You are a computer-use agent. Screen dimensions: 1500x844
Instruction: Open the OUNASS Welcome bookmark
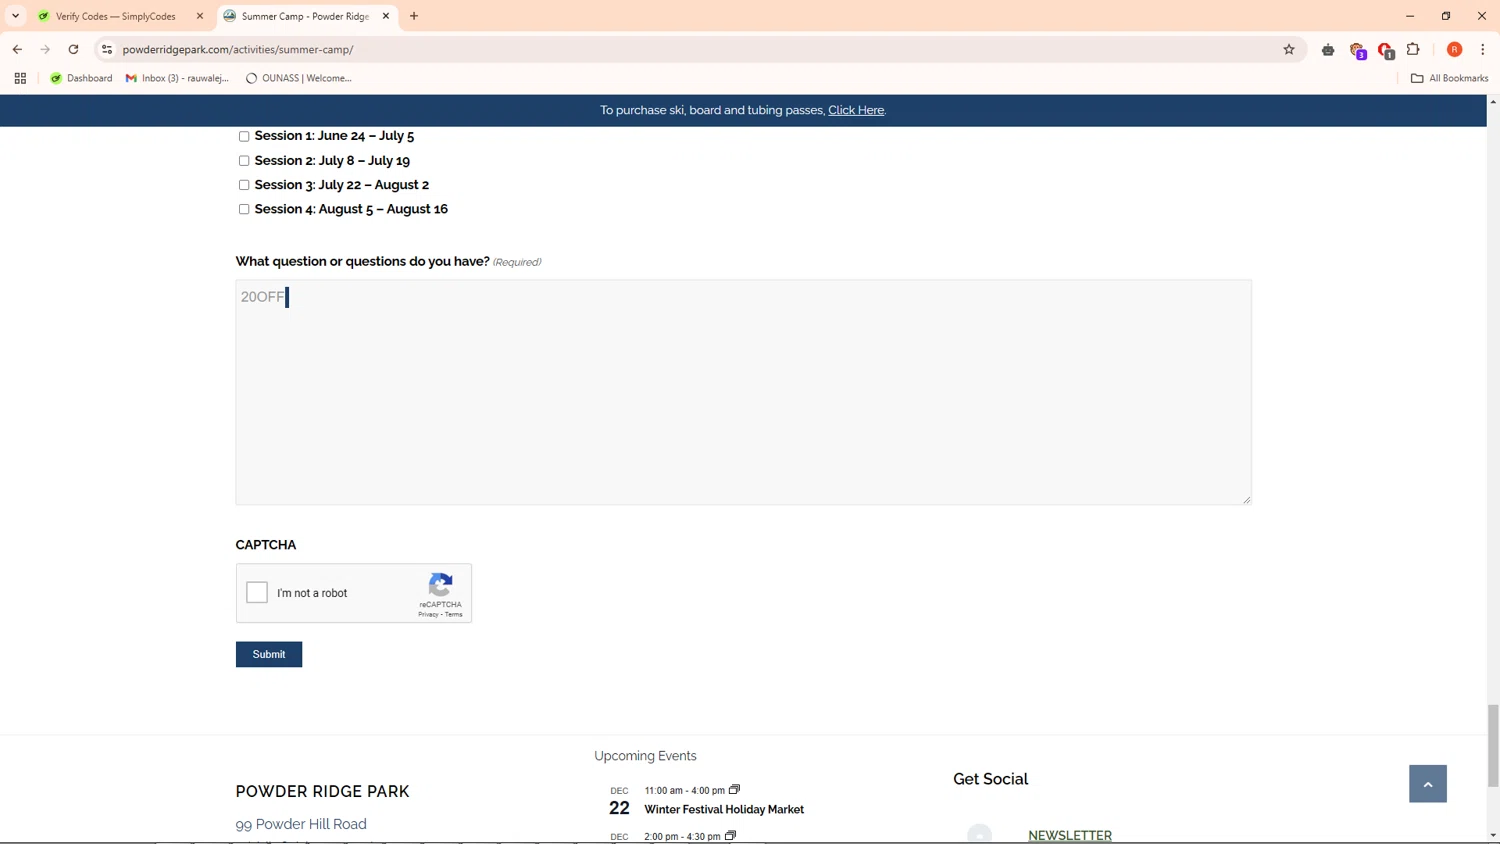pyautogui.click(x=298, y=78)
